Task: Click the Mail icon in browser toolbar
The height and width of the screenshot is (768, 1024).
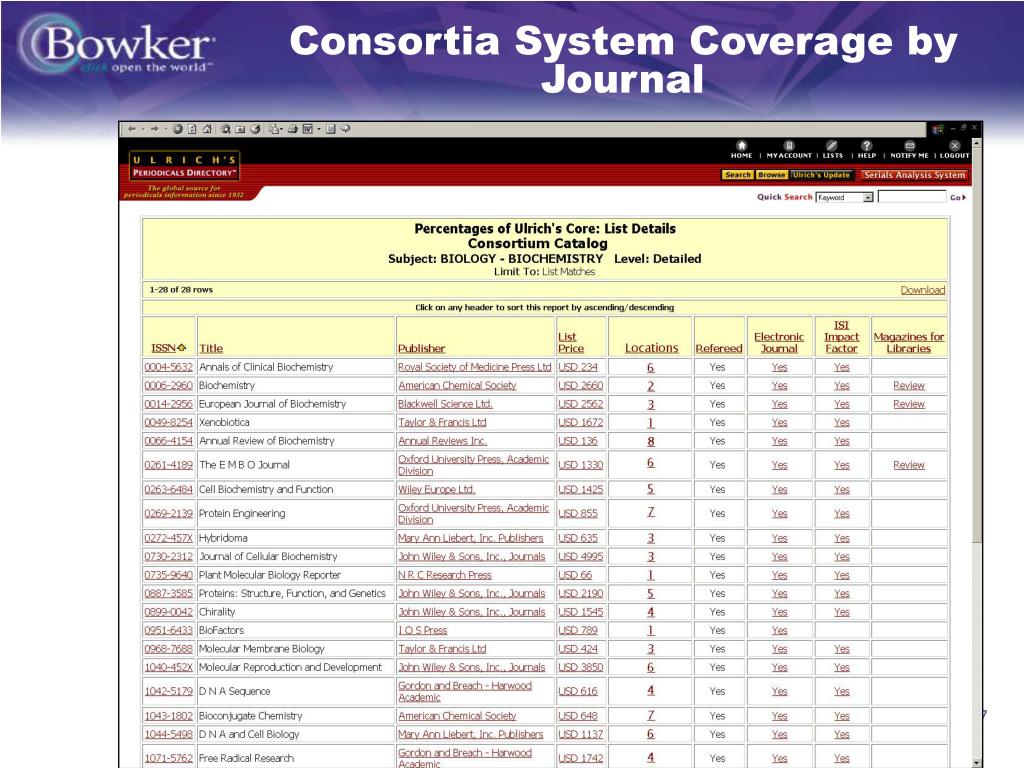Action: pyautogui.click(x=274, y=129)
